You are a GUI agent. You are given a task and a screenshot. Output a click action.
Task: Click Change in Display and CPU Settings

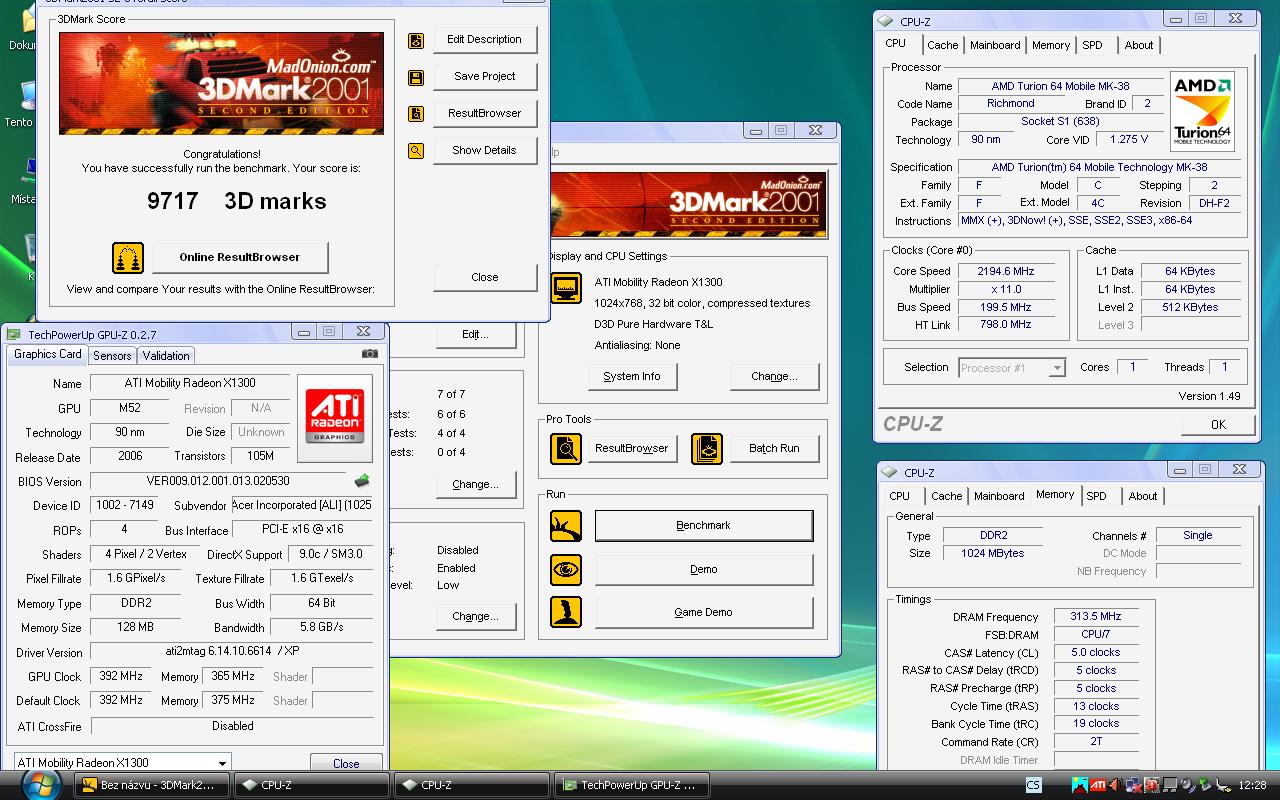[x=775, y=377]
